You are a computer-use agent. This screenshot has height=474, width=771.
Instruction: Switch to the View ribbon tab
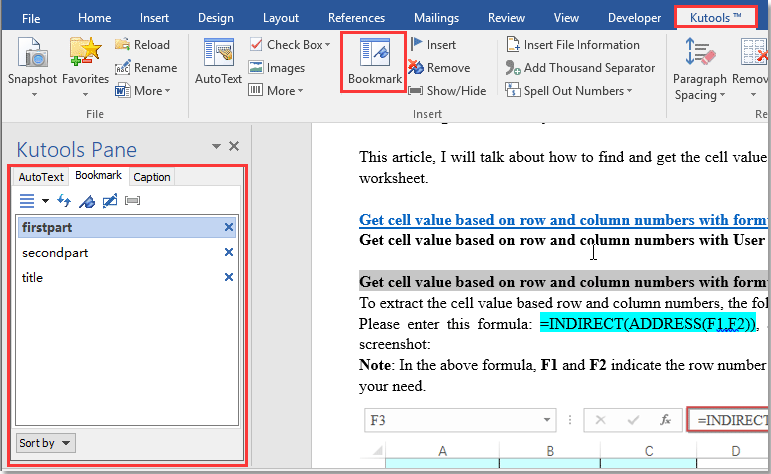click(x=566, y=18)
